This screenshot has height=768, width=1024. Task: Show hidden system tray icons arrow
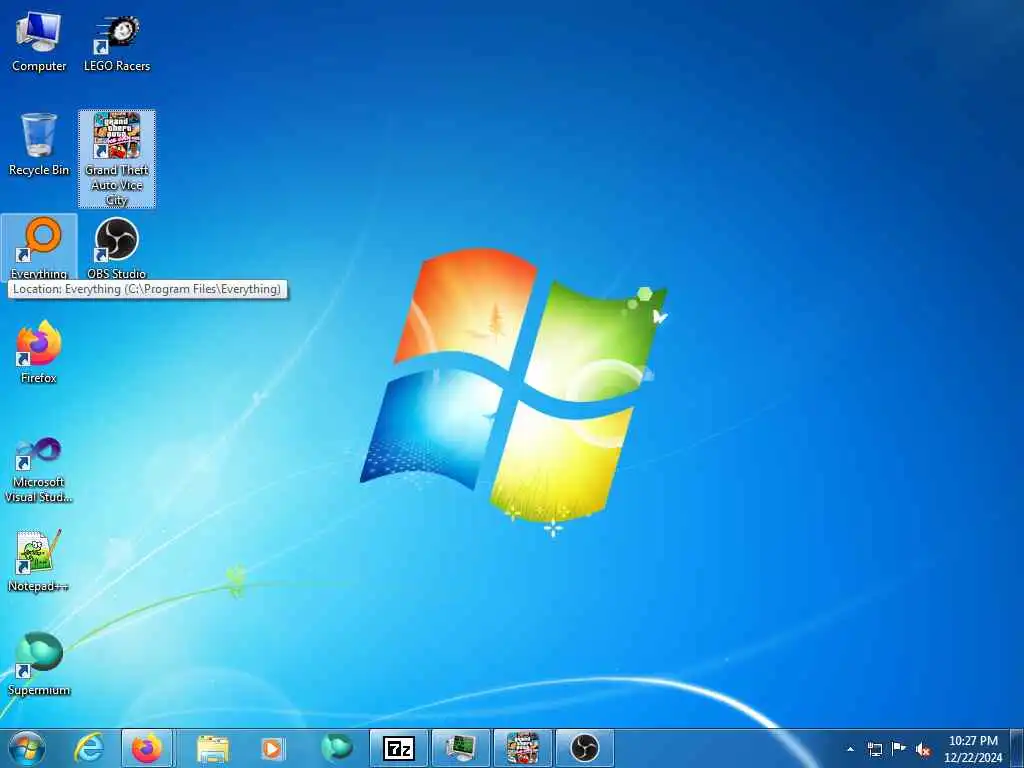[x=850, y=749]
